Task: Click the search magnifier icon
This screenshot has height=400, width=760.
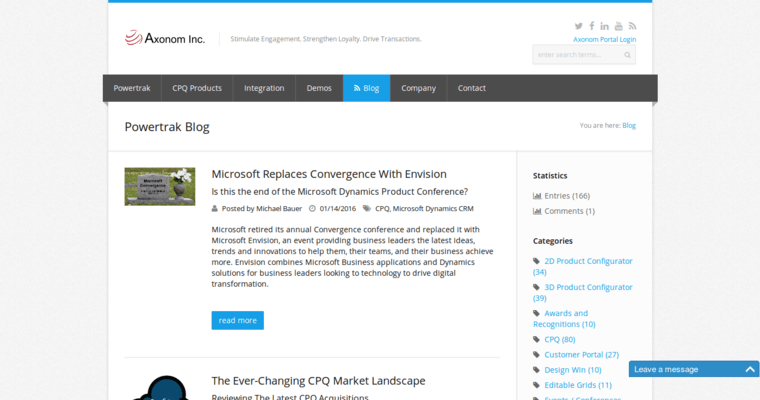Action: (x=627, y=56)
